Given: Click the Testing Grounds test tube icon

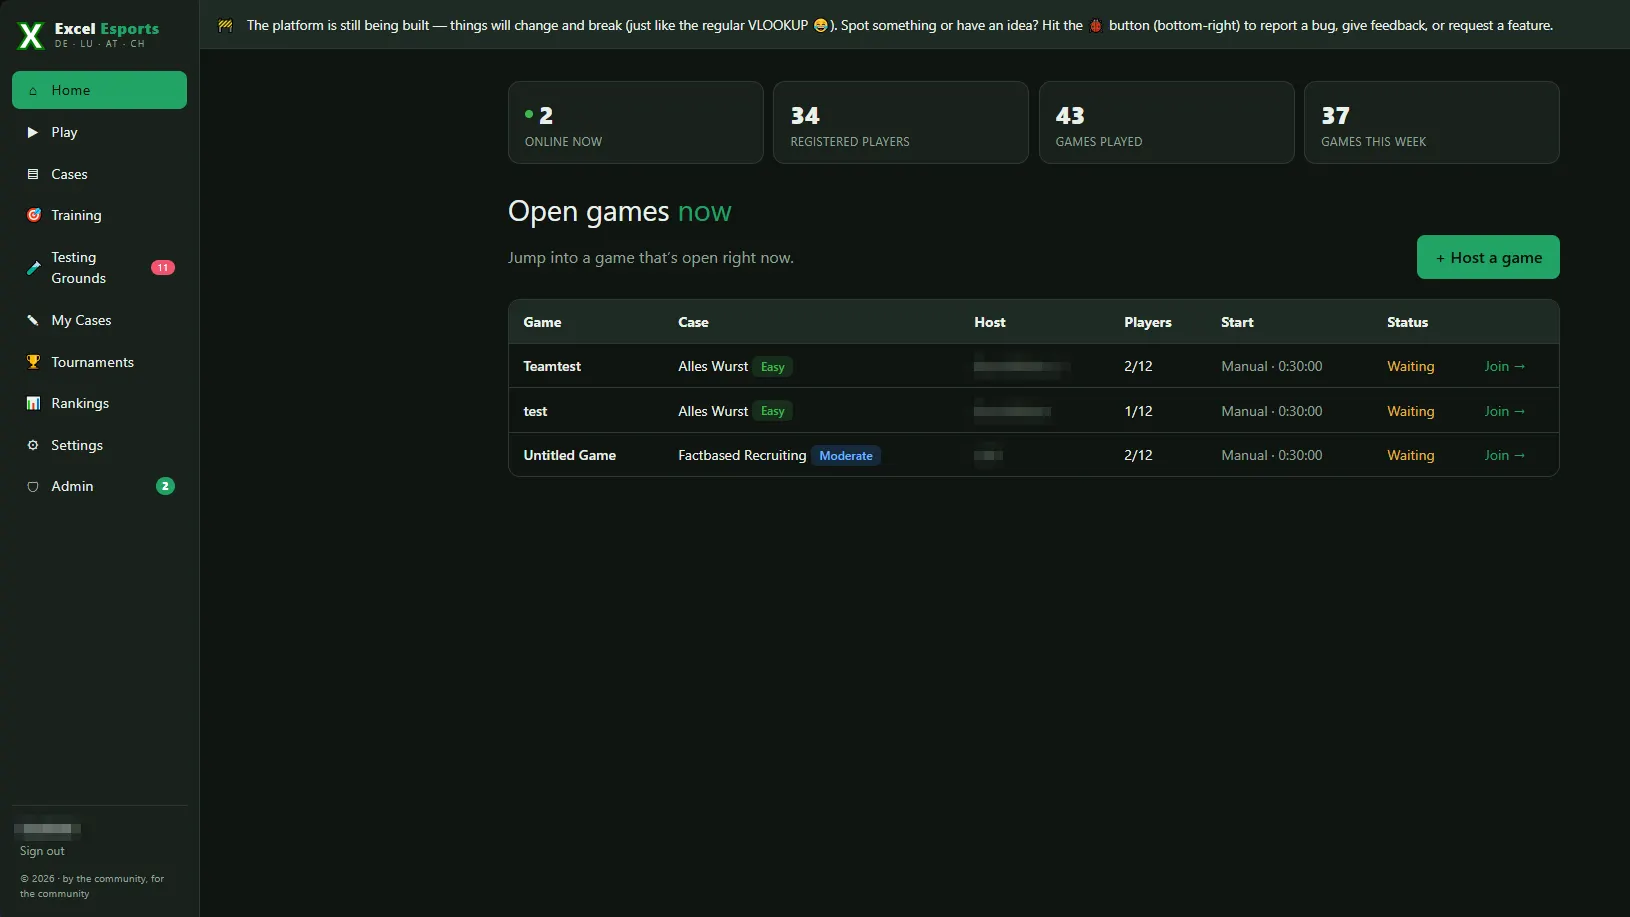Looking at the screenshot, I should click(33, 268).
